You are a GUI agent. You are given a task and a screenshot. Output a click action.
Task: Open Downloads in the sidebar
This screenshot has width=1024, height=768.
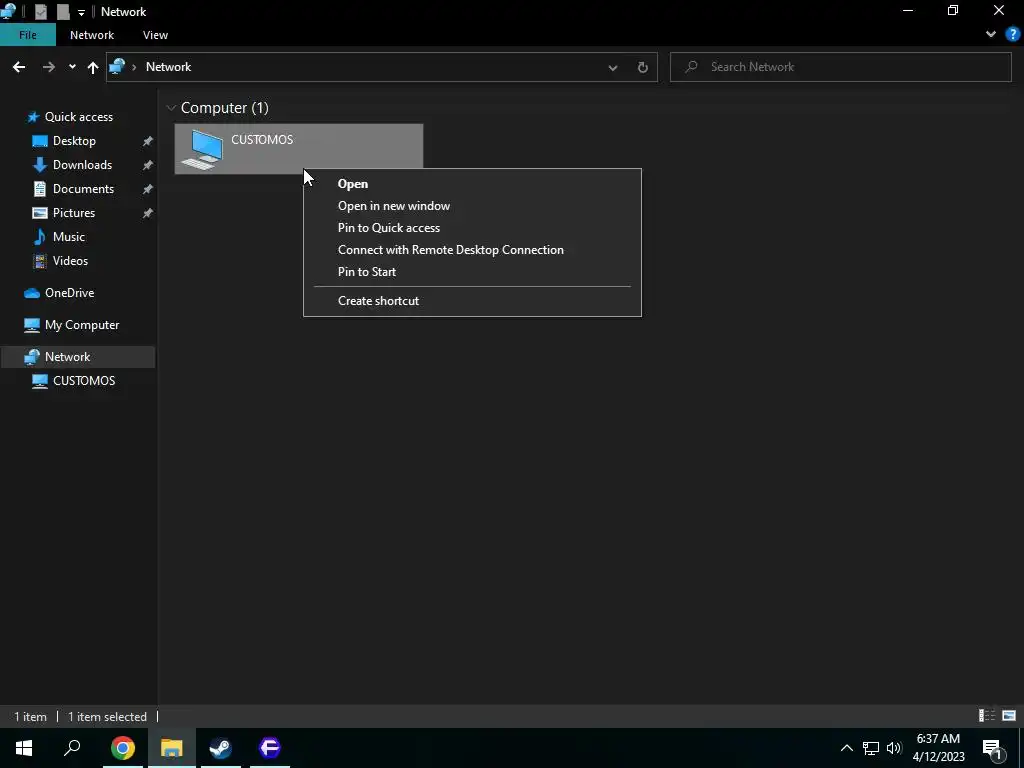(x=82, y=165)
